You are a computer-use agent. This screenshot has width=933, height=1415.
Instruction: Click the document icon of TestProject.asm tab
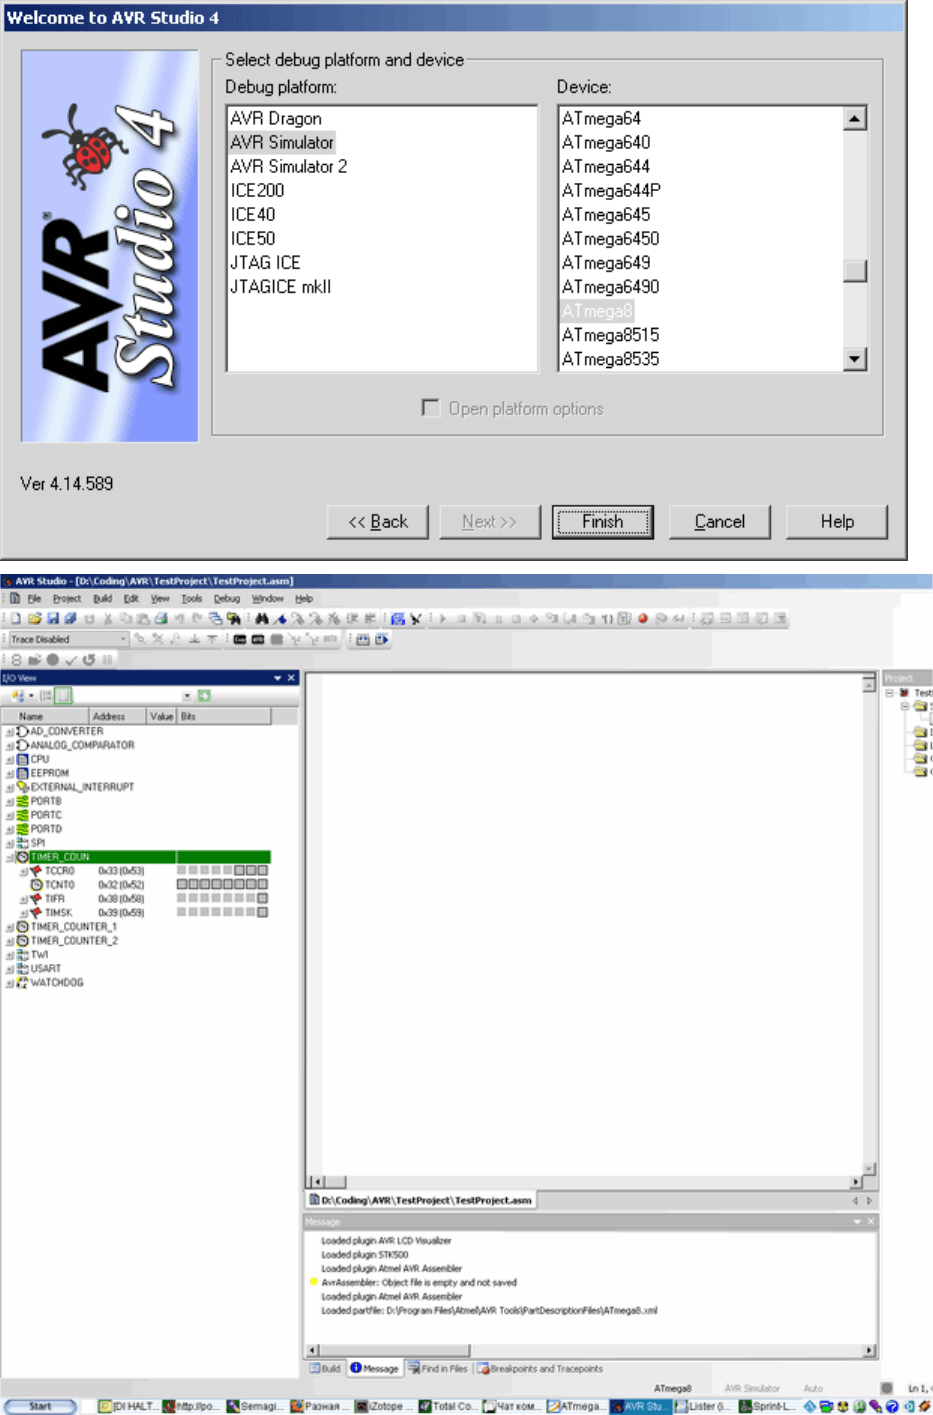tap(314, 1199)
